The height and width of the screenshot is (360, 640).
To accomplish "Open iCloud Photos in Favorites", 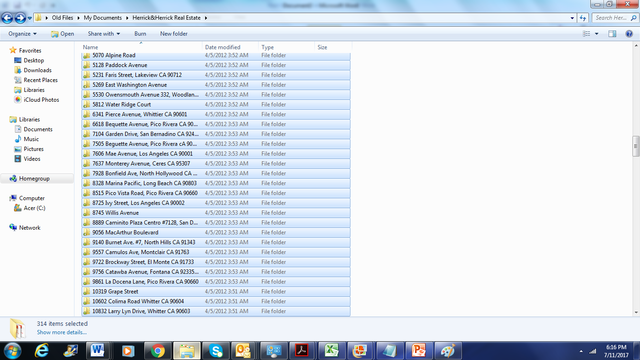I will 41,100.
